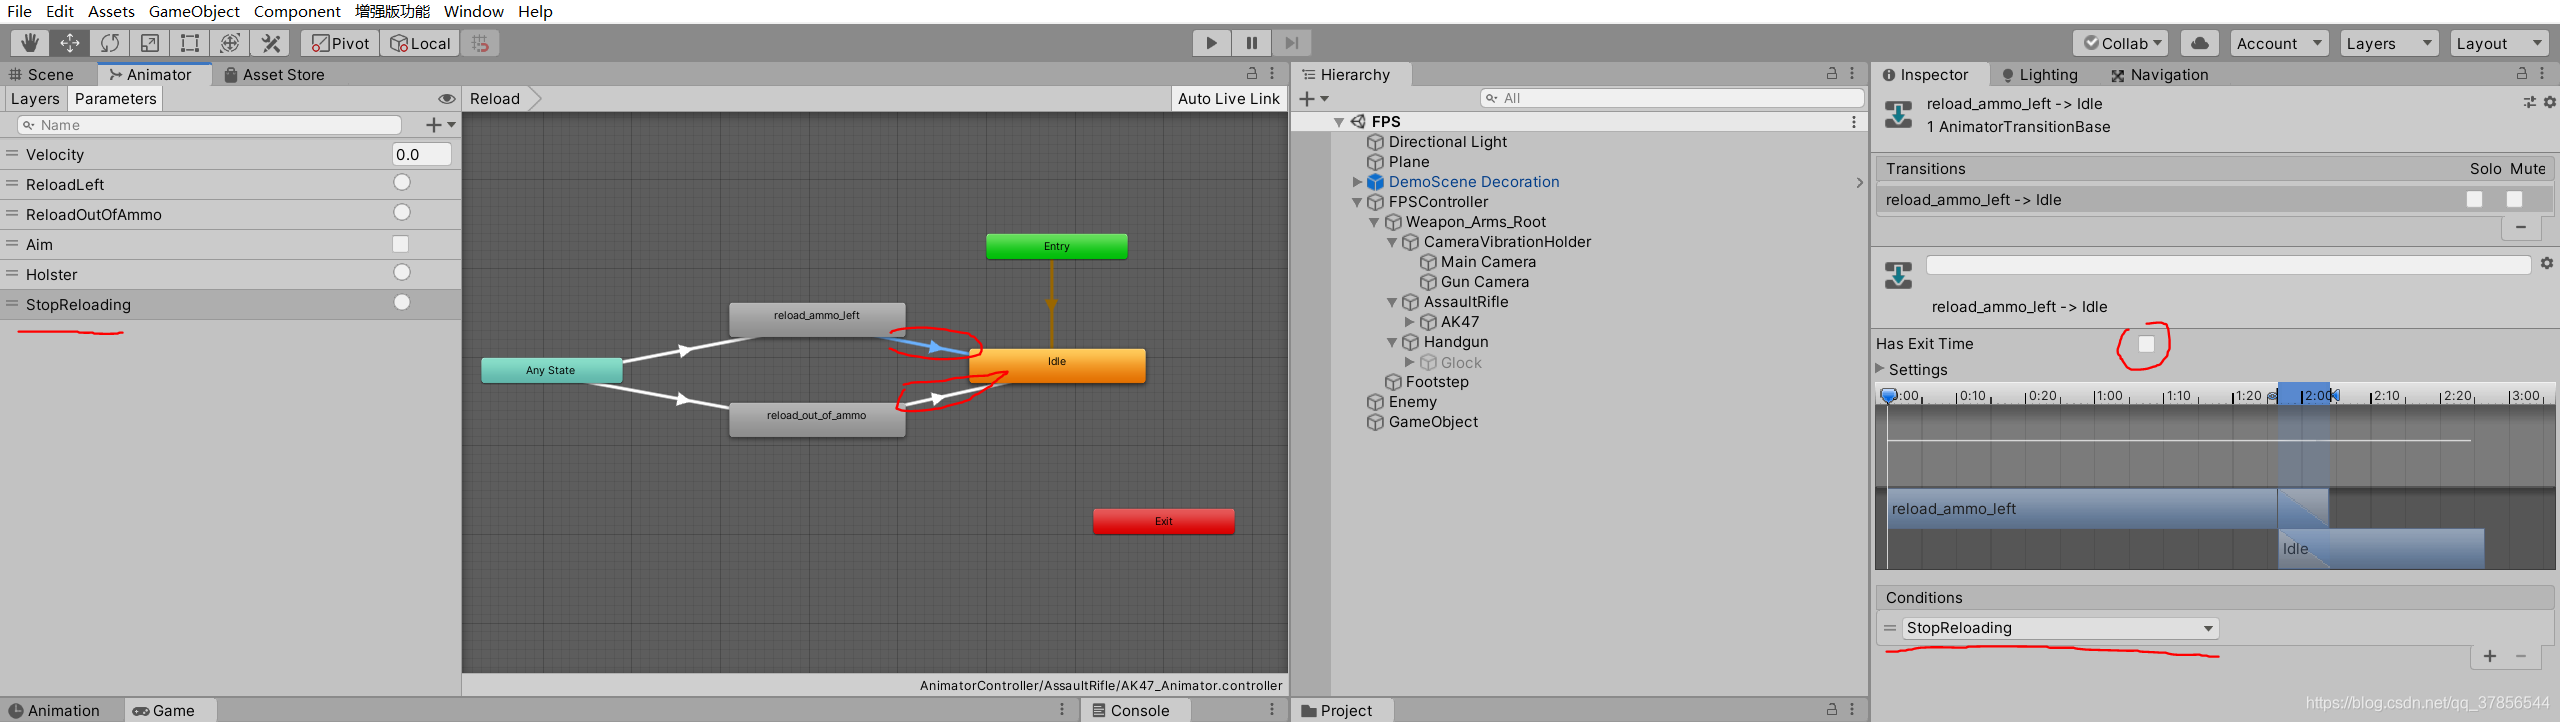Select the Hand tool
The image size is (2560, 722).
[30, 43]
